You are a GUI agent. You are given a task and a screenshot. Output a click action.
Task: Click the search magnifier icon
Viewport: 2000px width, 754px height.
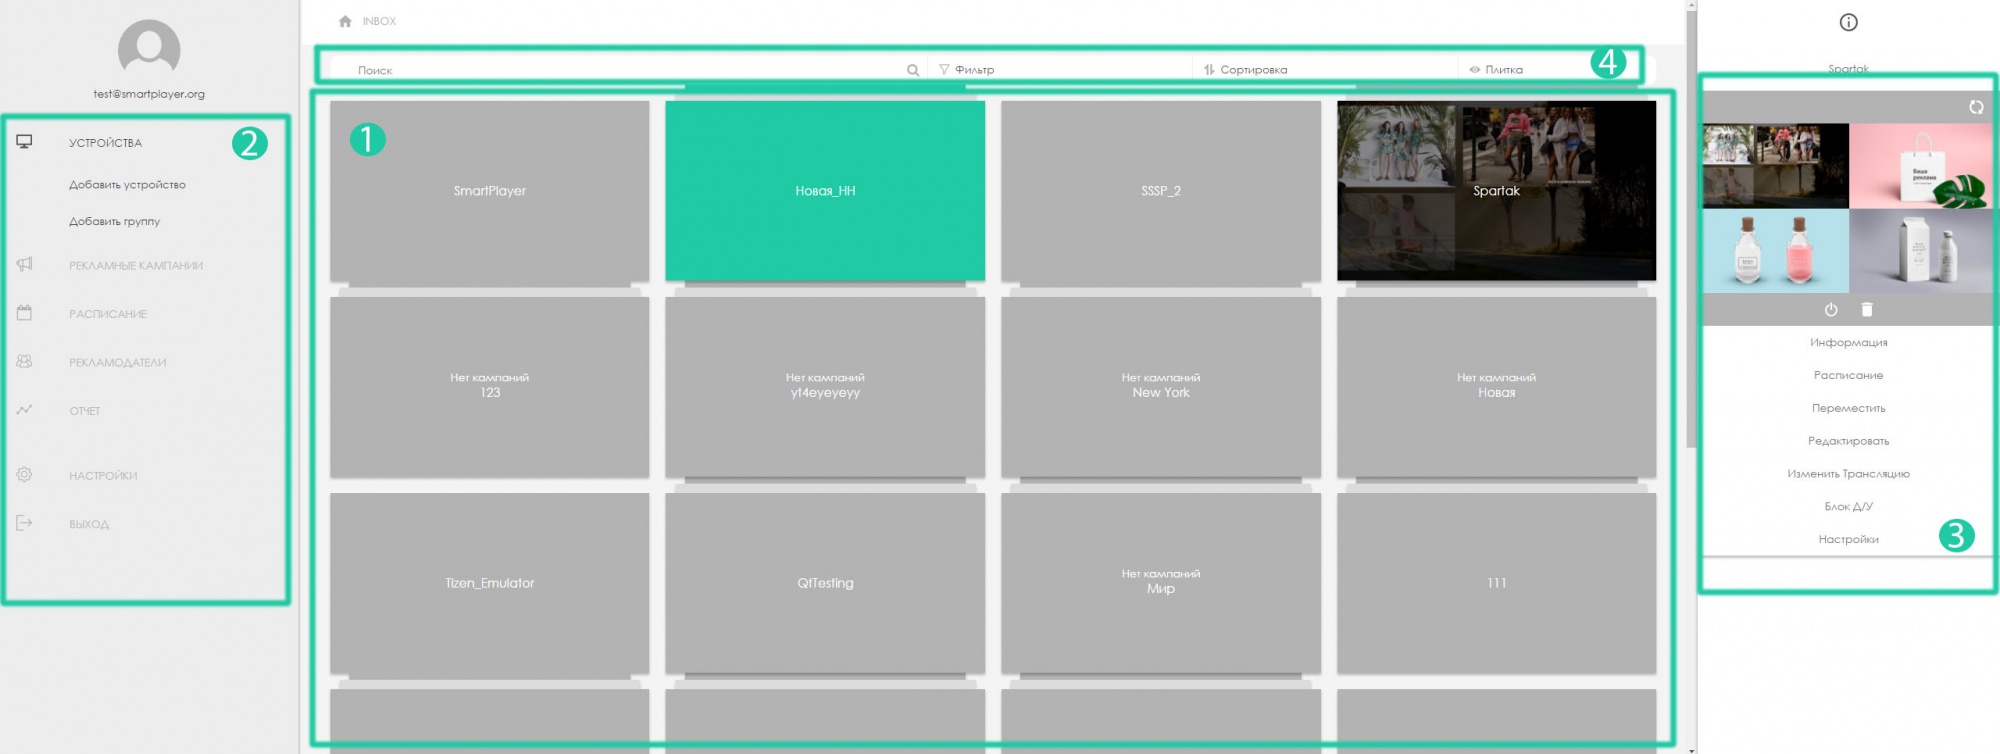(x=912, y=70)
